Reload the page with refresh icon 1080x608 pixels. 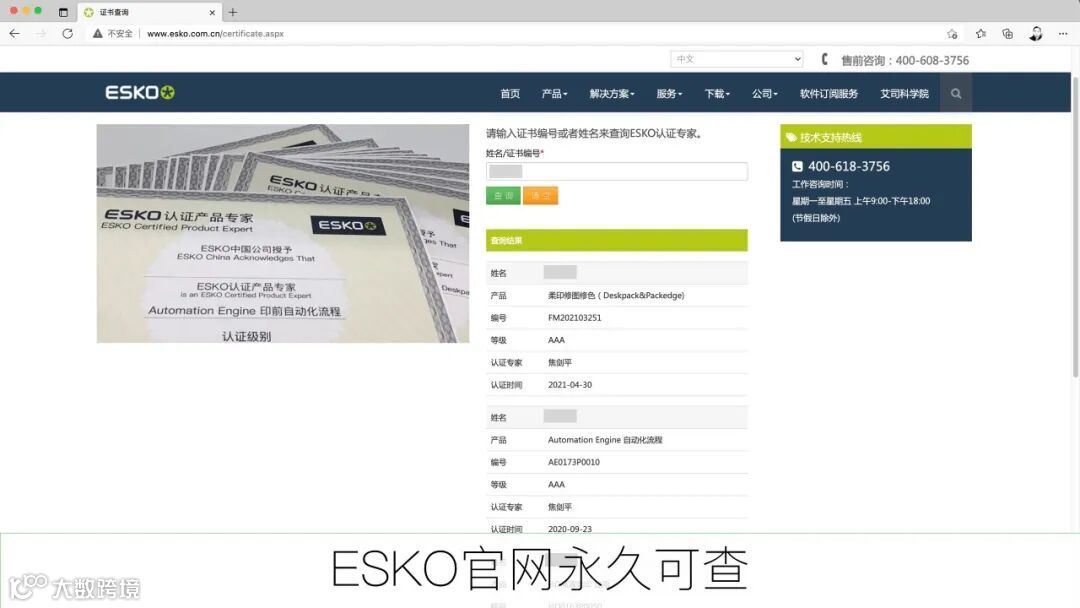pyautogui.click(x=67, y=33)
